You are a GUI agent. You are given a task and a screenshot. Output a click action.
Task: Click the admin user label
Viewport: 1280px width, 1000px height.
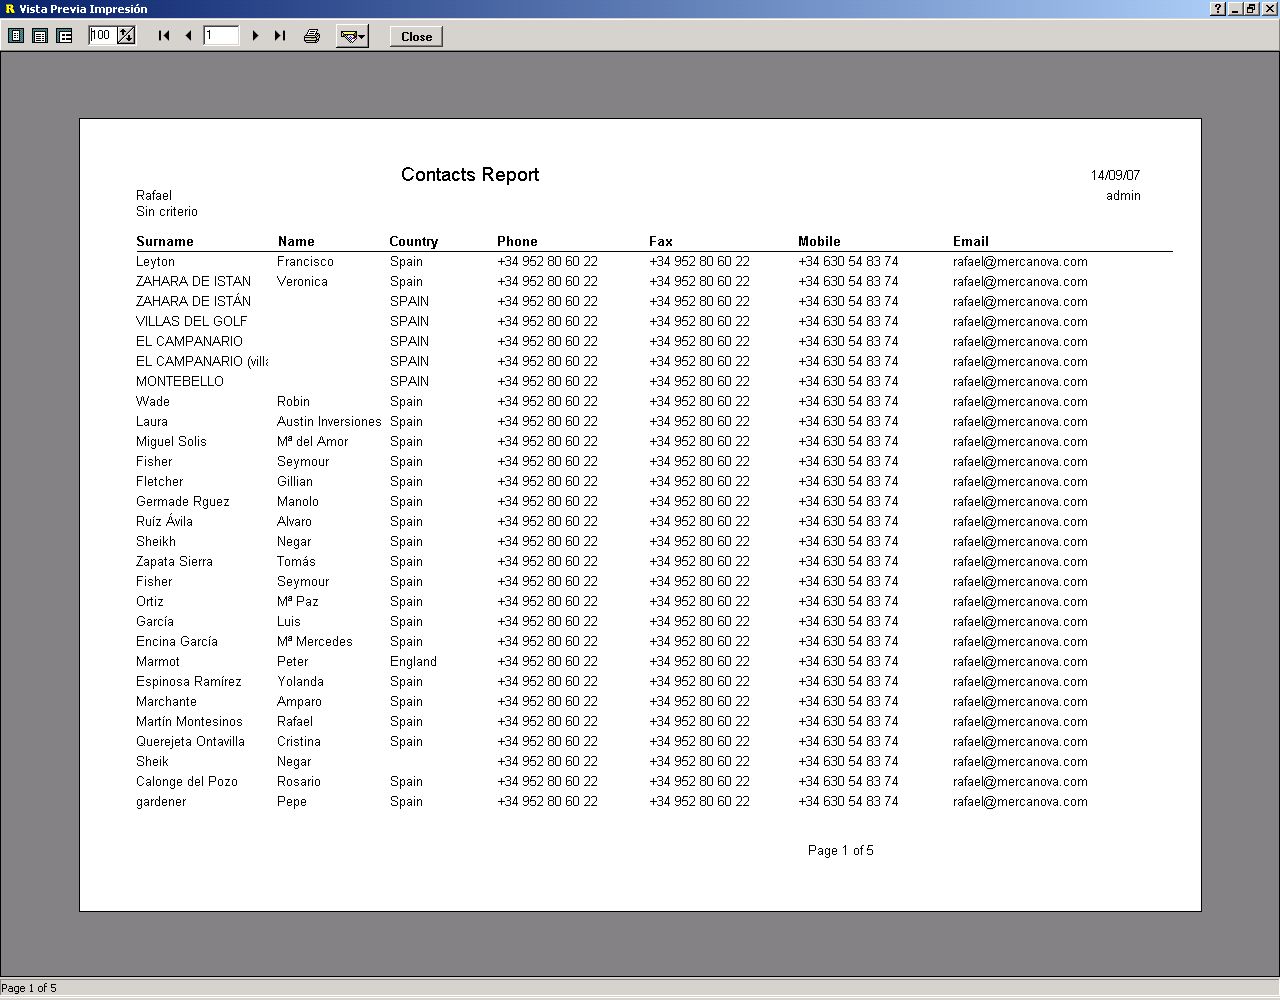[1123, 196]
